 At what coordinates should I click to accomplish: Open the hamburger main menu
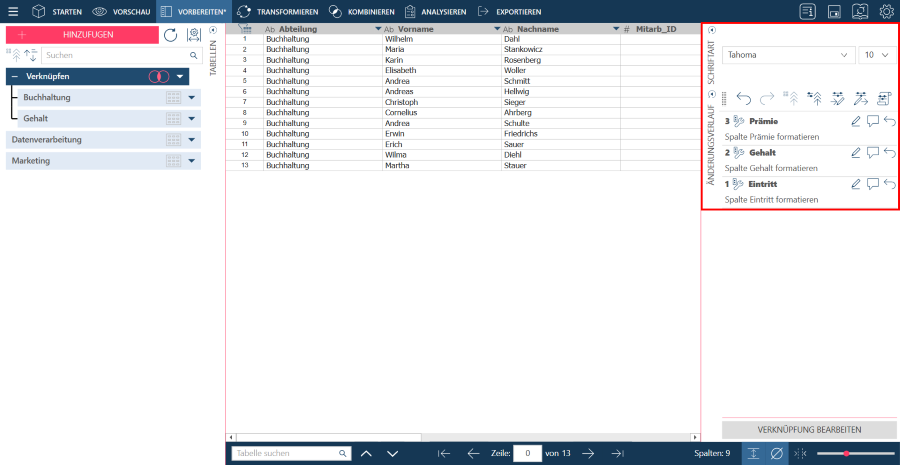click(x=13, y=11)
